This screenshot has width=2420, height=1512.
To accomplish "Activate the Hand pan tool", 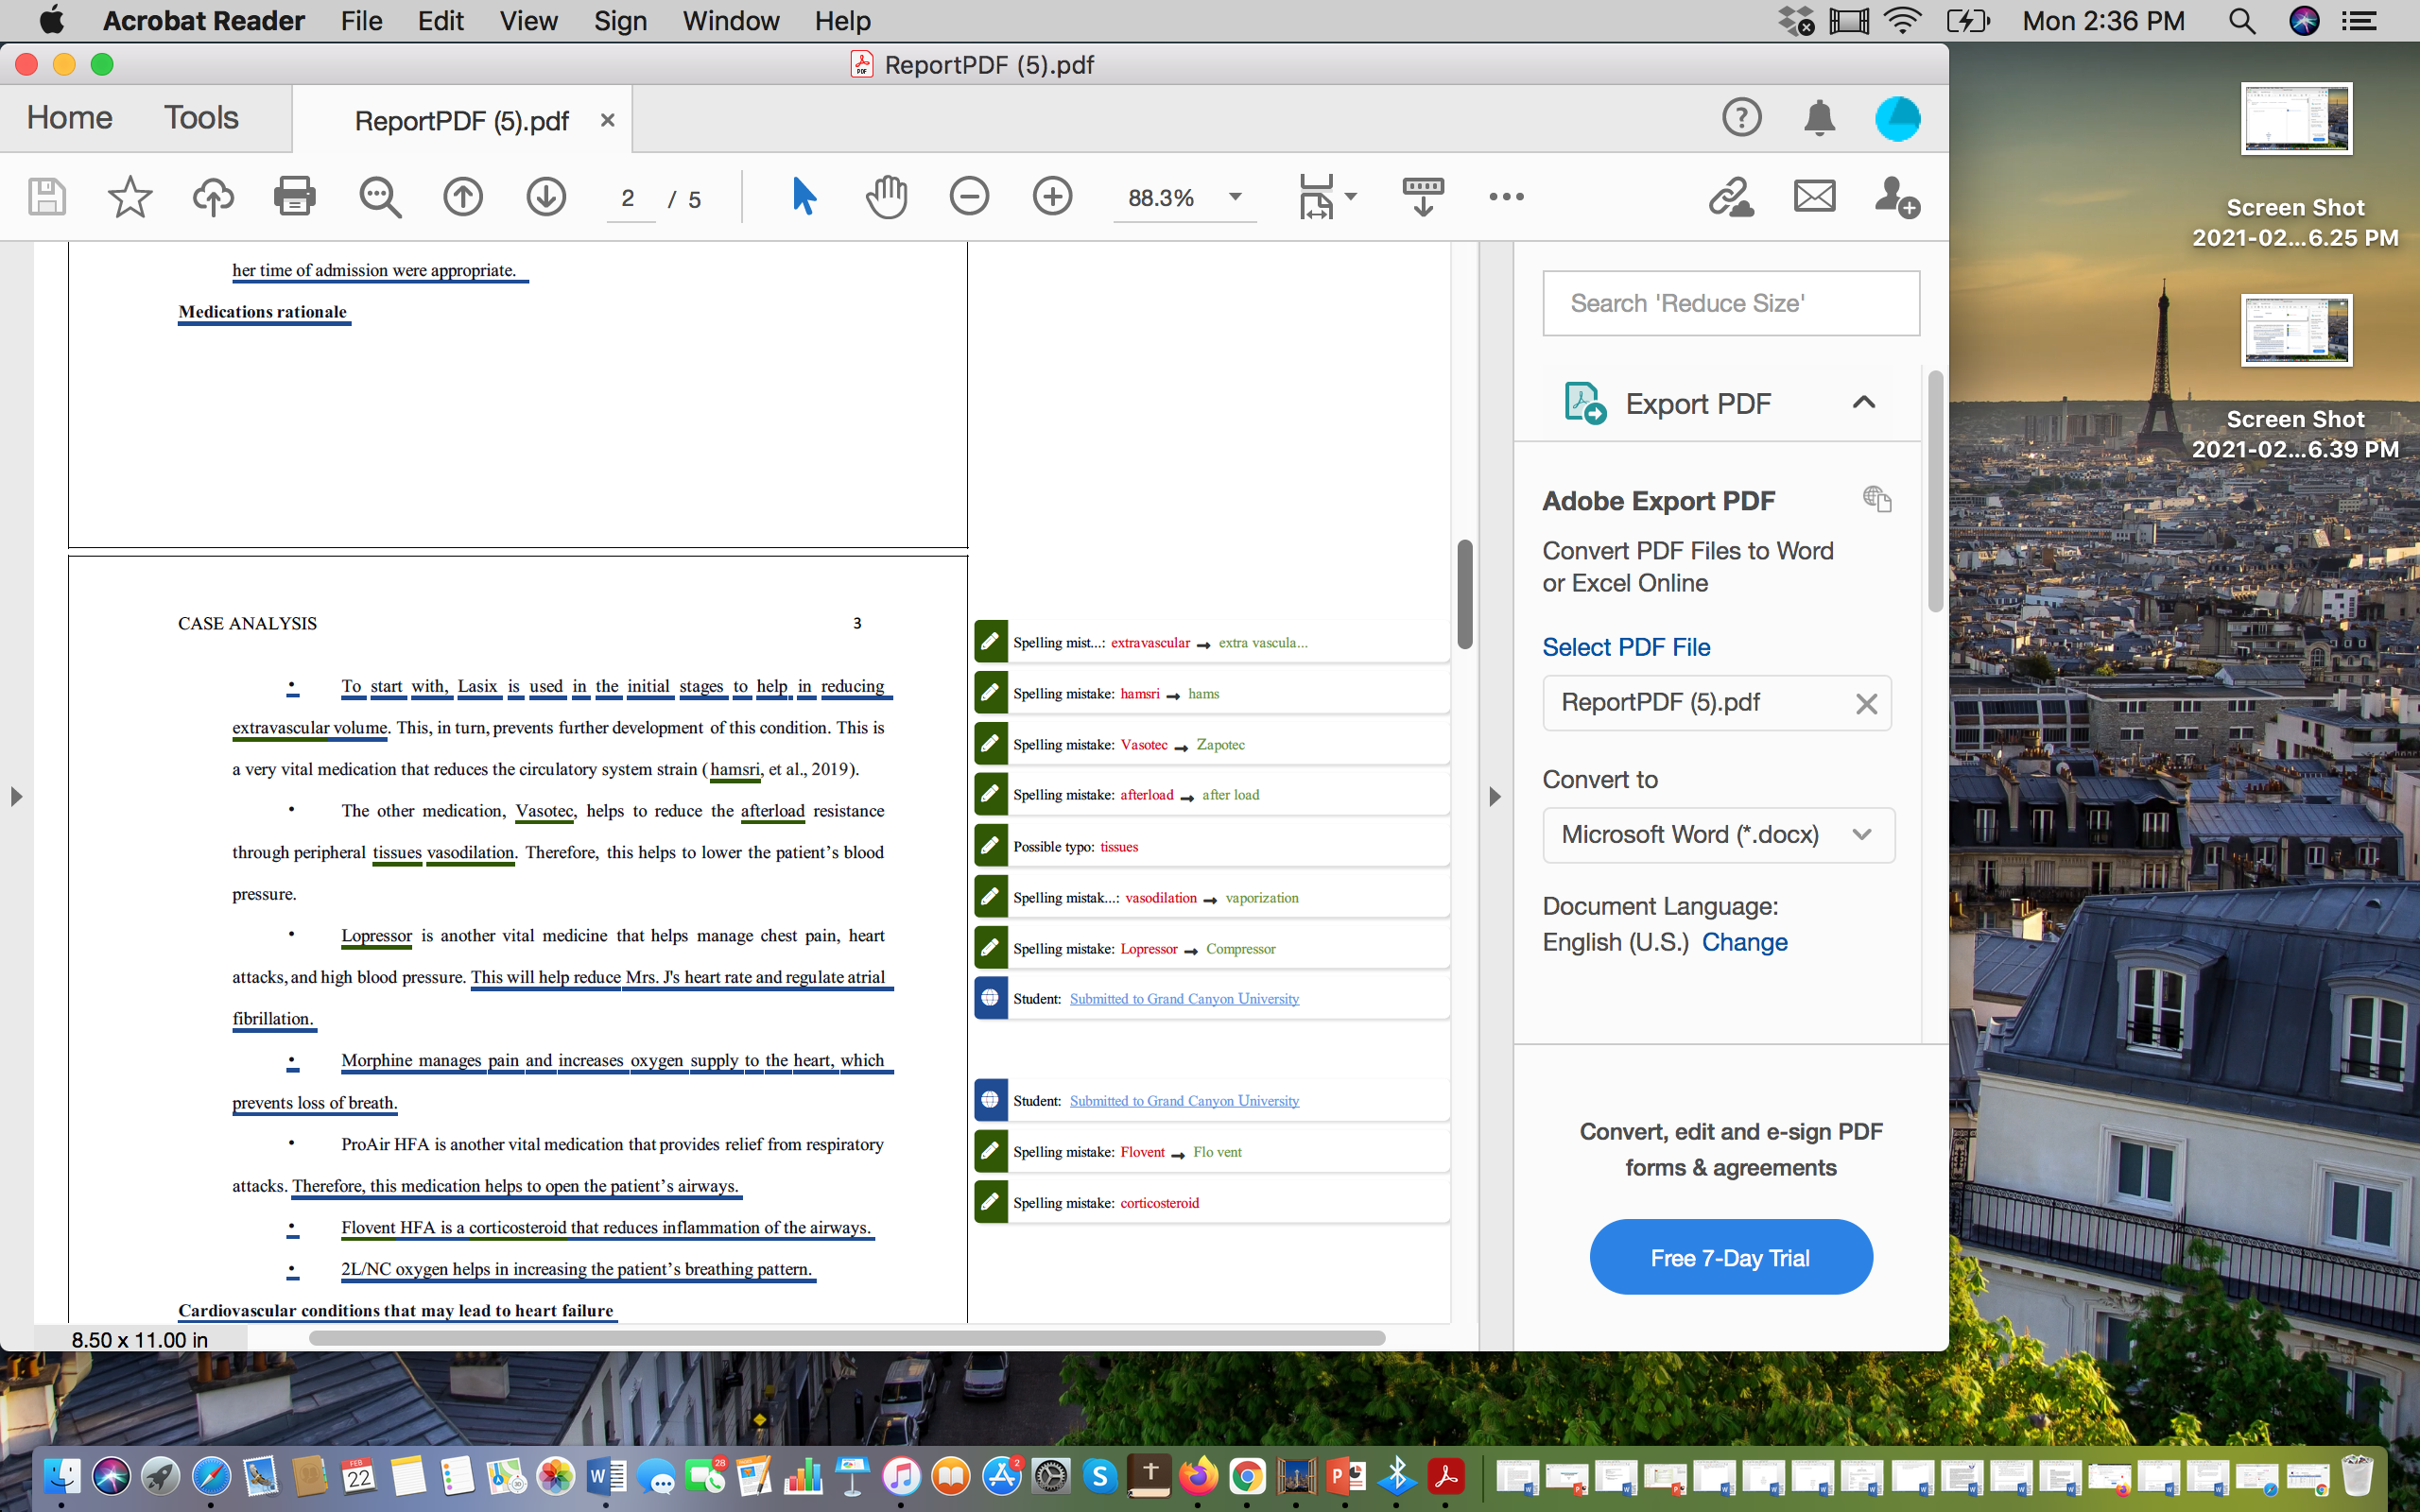I will (886, 196).
